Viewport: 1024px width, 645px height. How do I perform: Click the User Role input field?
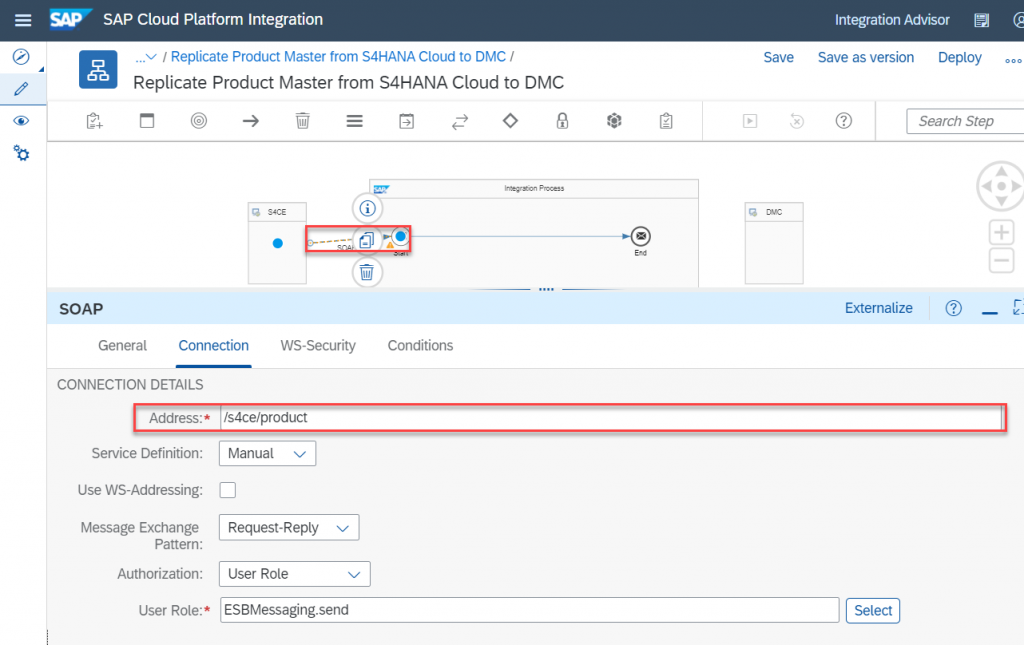pyautogui.click(x=529, y=610)
